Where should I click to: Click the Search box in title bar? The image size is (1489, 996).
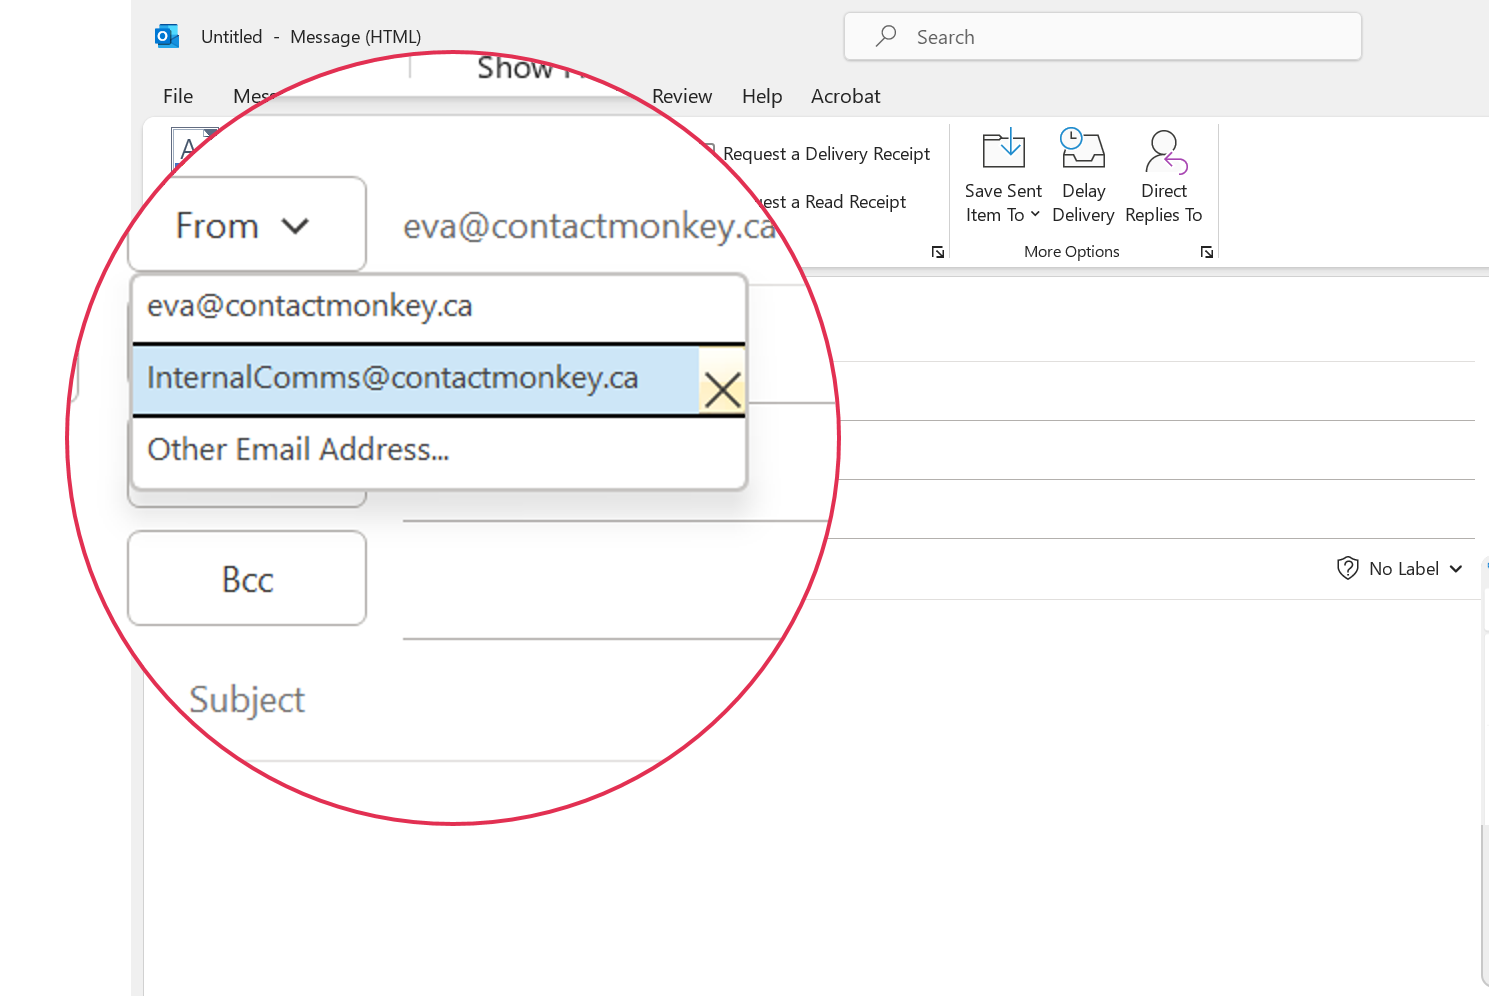pos(1102,37)
